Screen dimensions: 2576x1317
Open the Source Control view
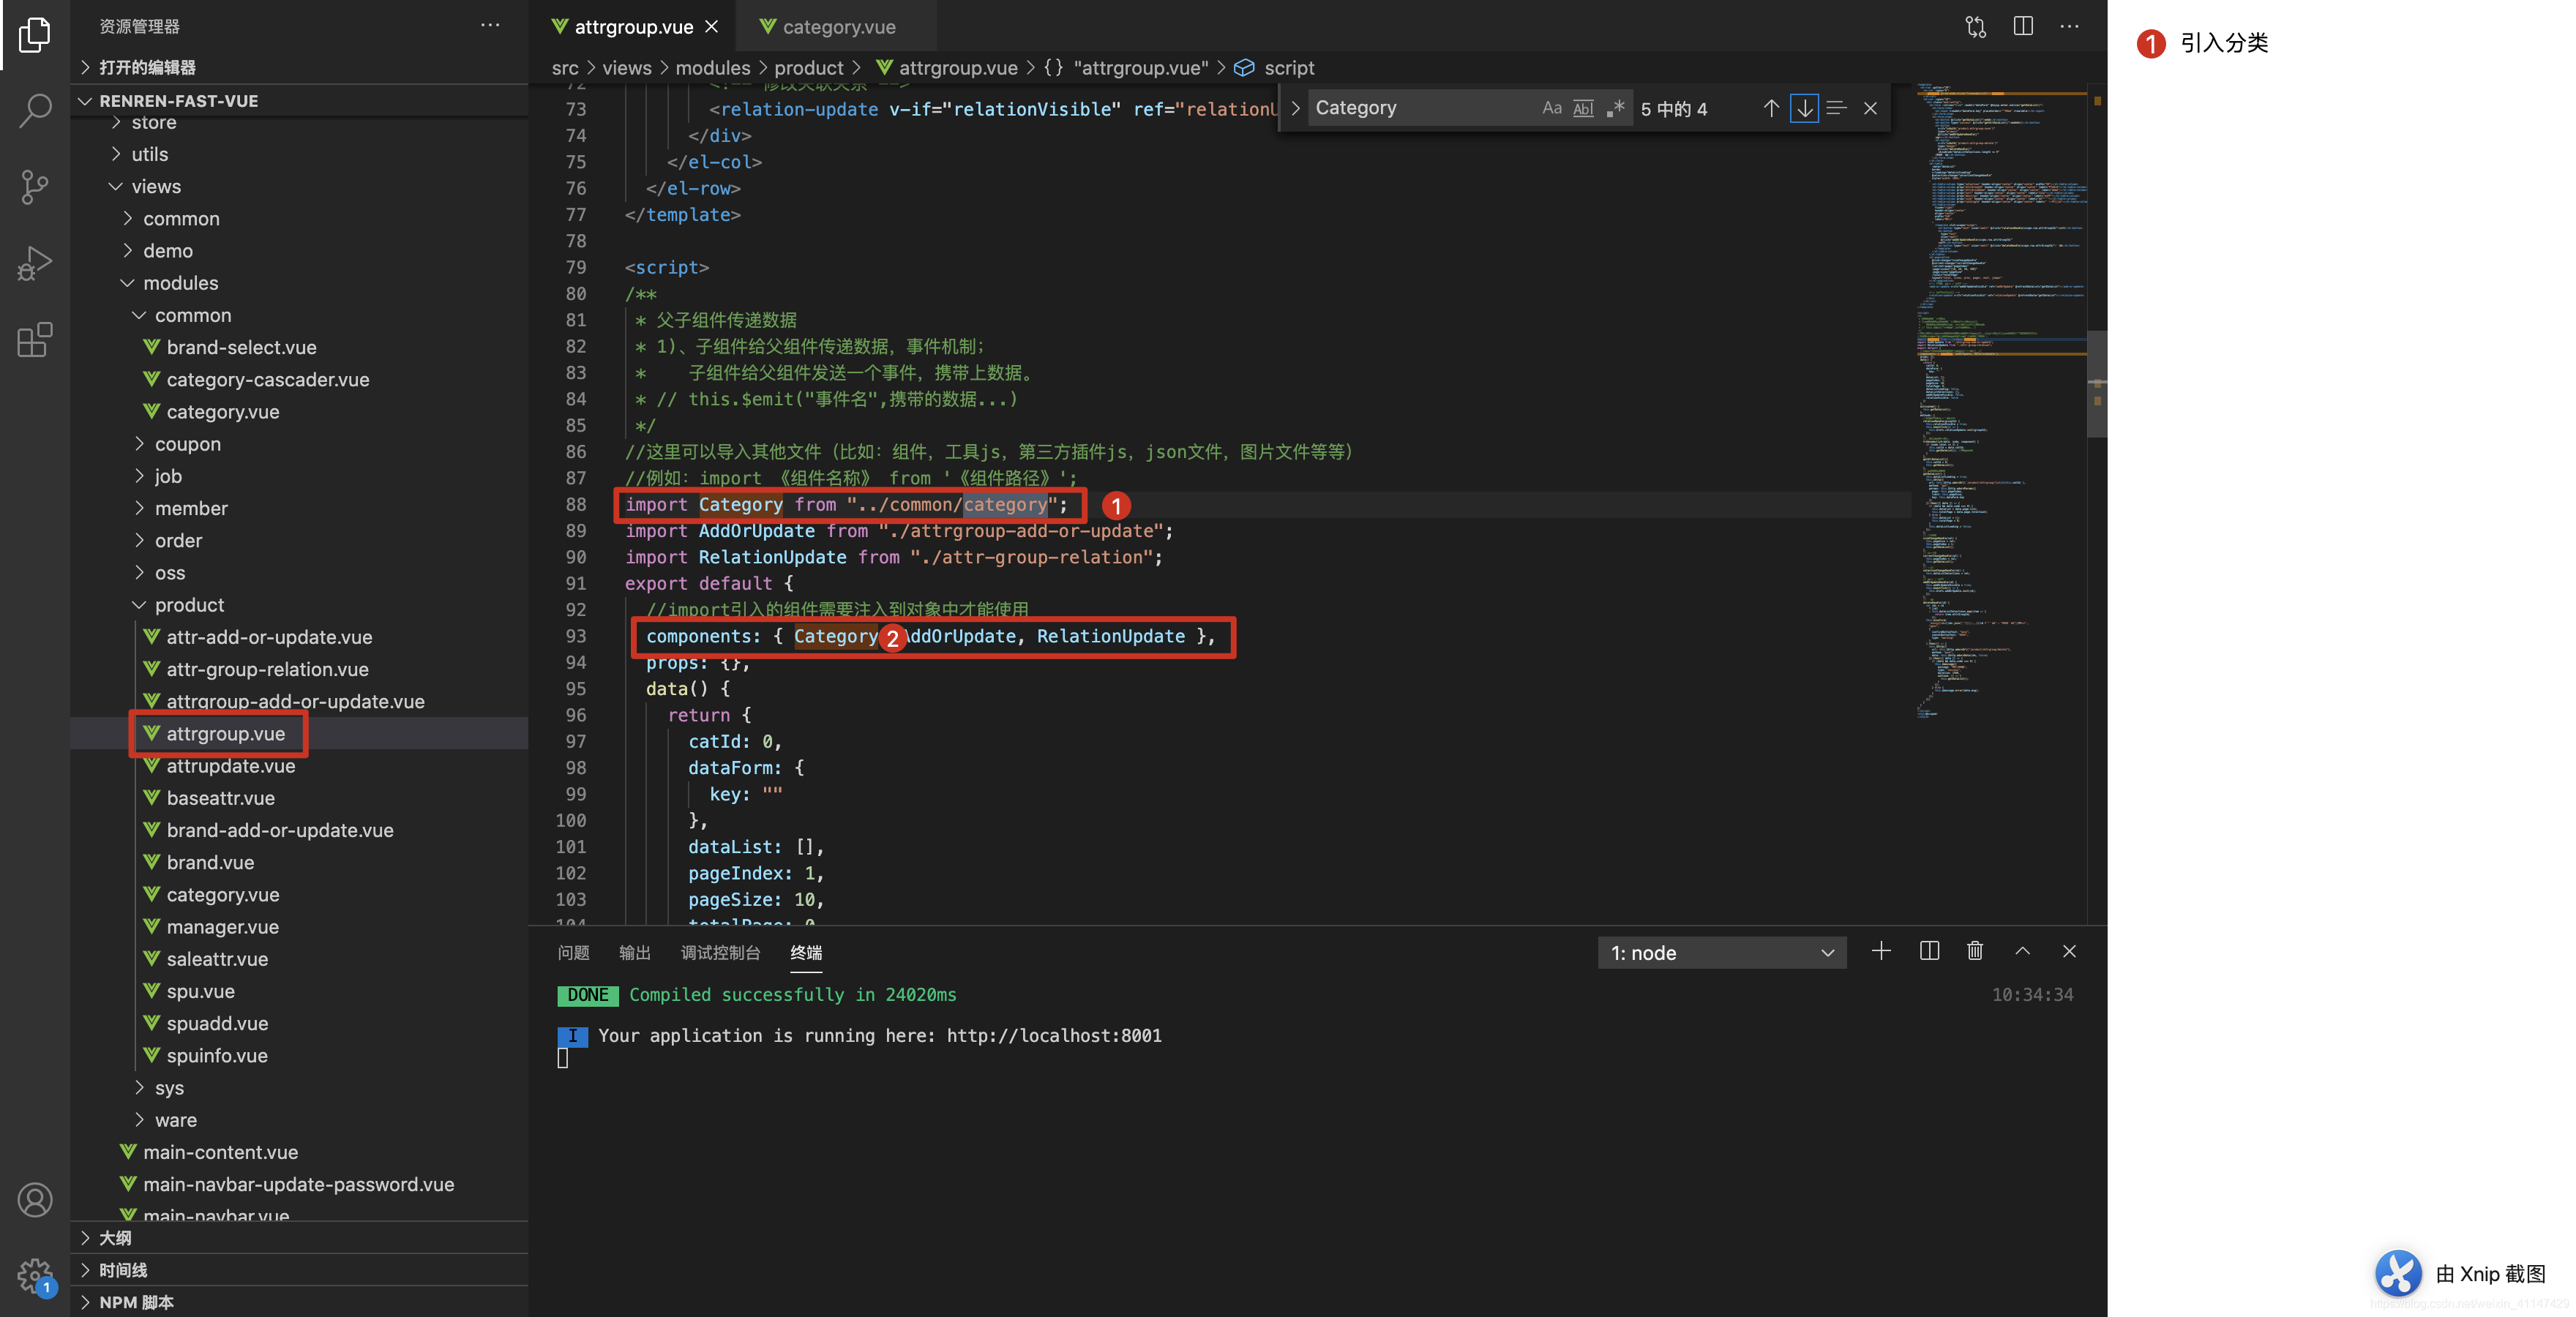tap(35, 187)
